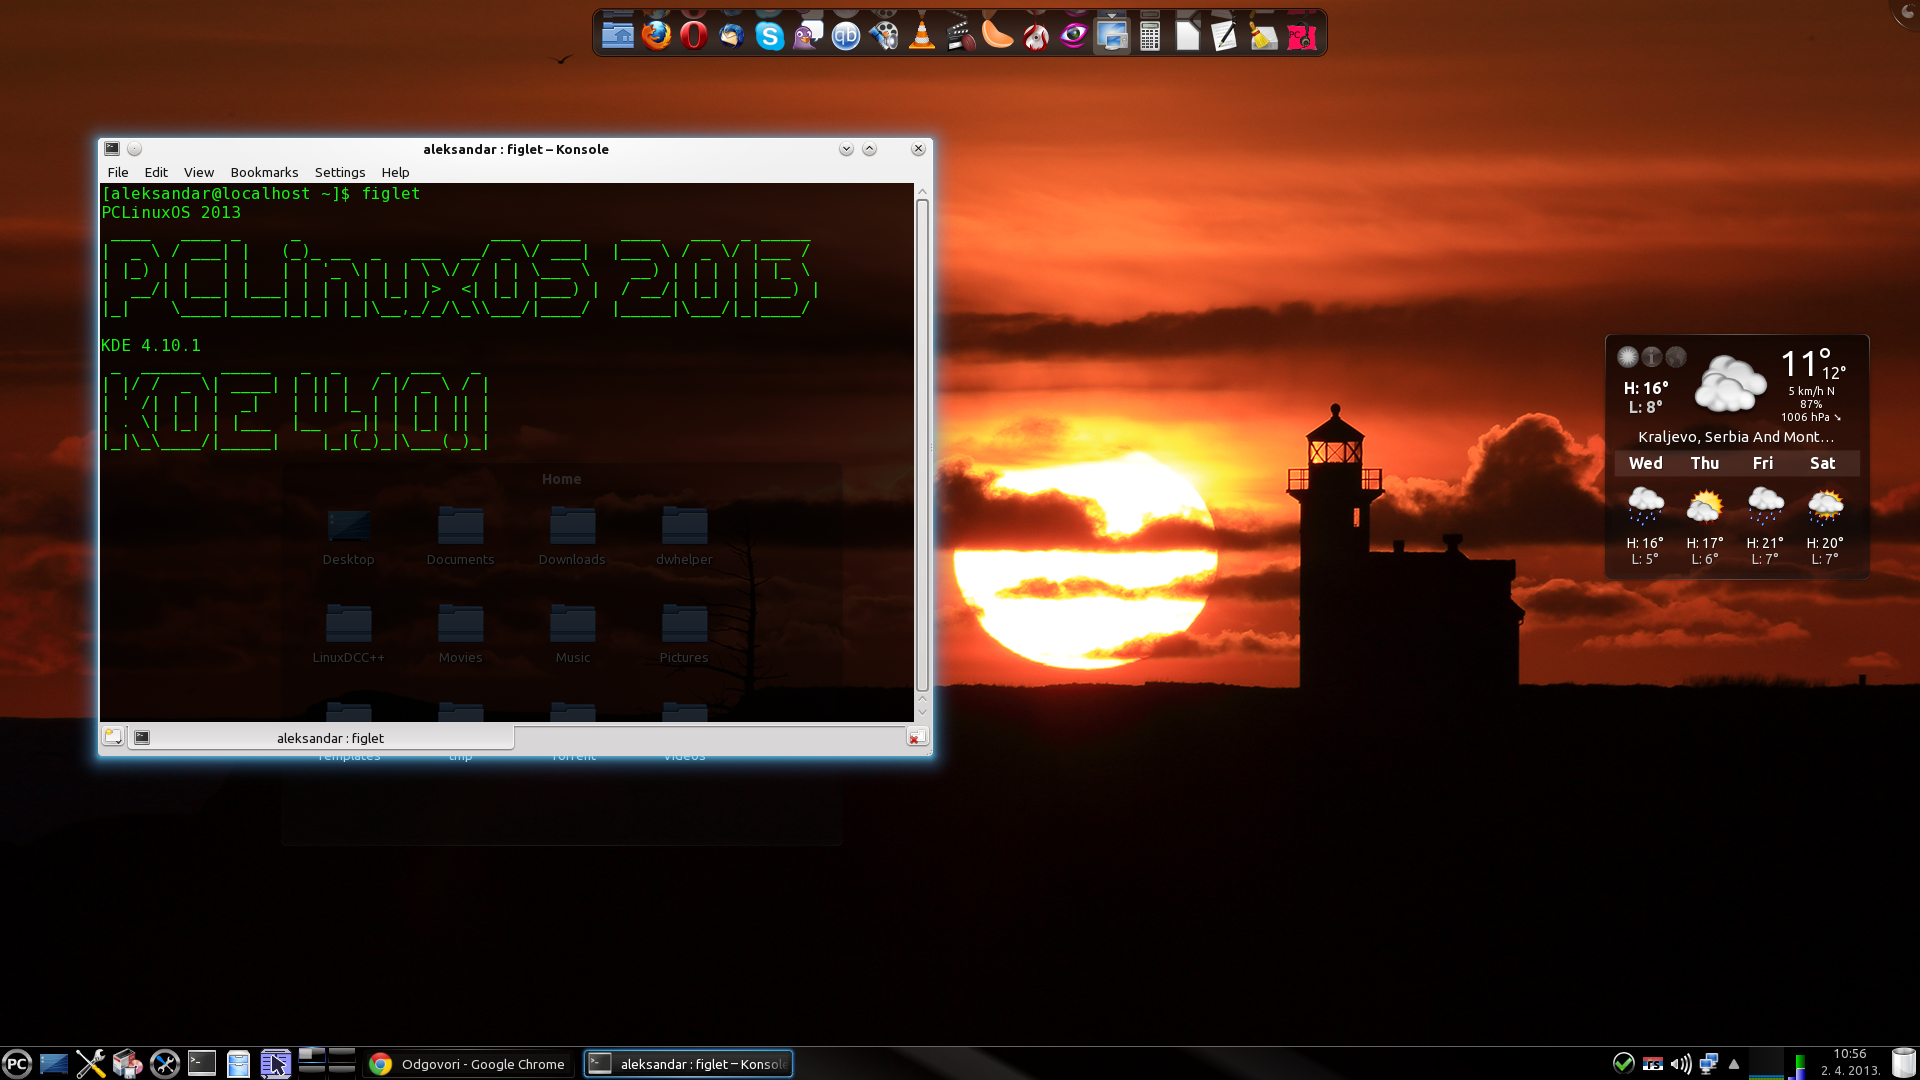Viewport: 1920px width, 1080px height.
Task: Toggle the rs keyboard layout indicator
Action: point(1653,1064)
